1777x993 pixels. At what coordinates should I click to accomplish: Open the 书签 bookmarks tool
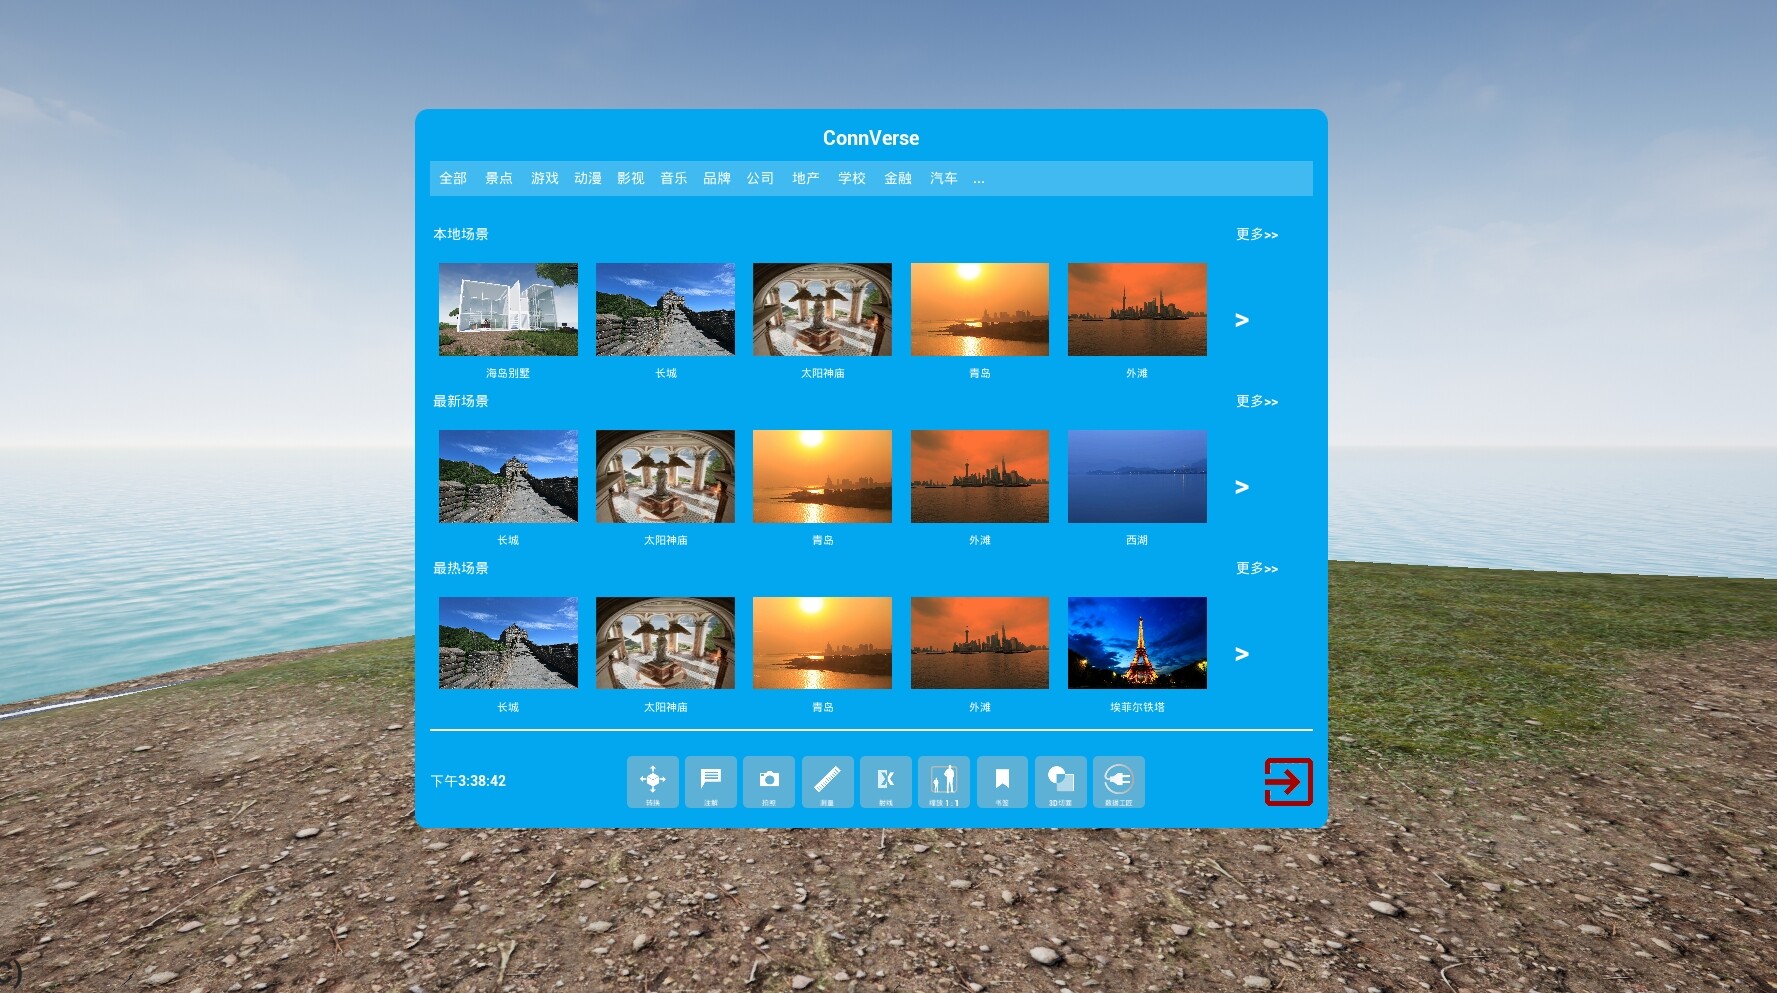(1002, 782)
